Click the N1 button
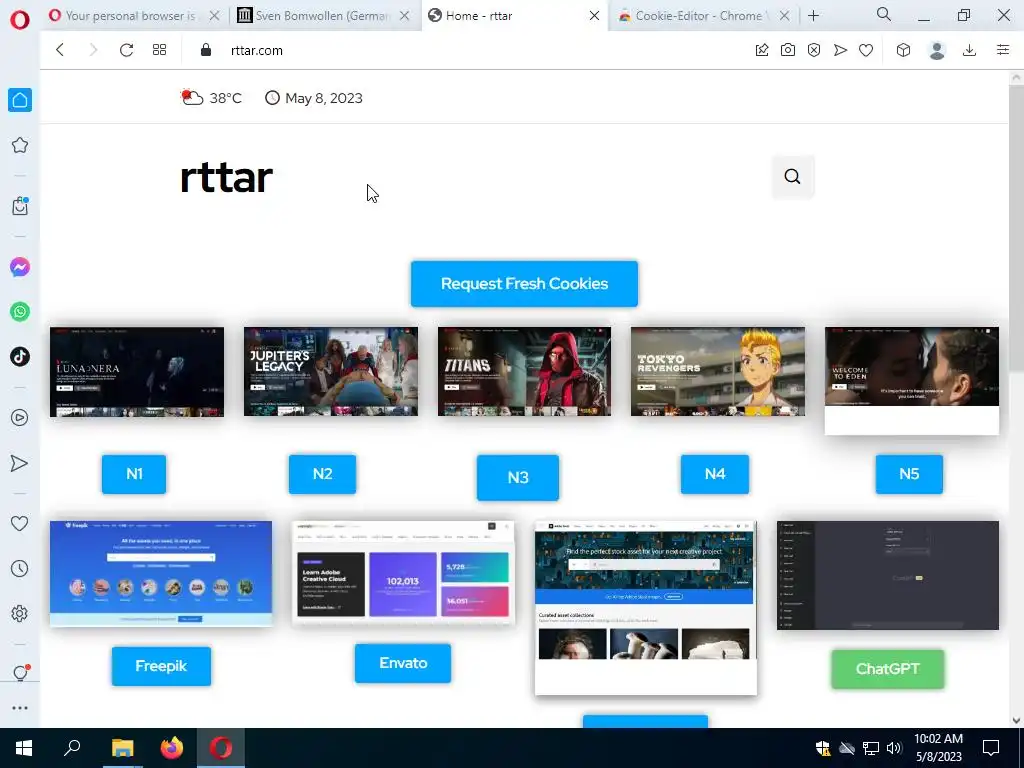Image resolution: width=1024 pixels, height=768 pixels. 134,473
